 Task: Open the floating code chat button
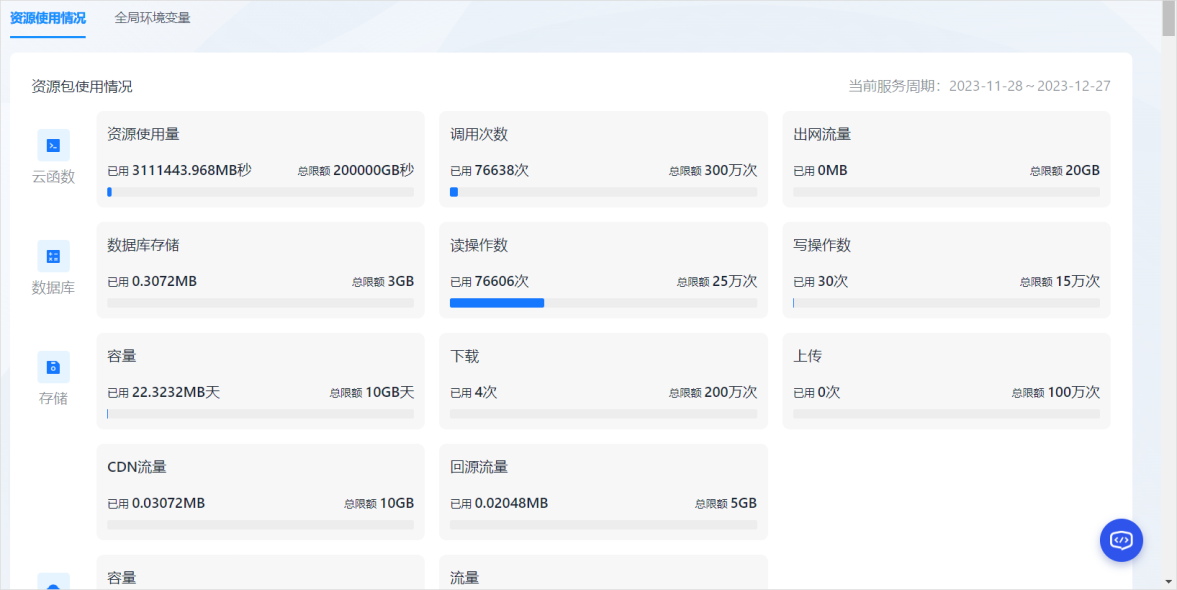click(1121, 540)
